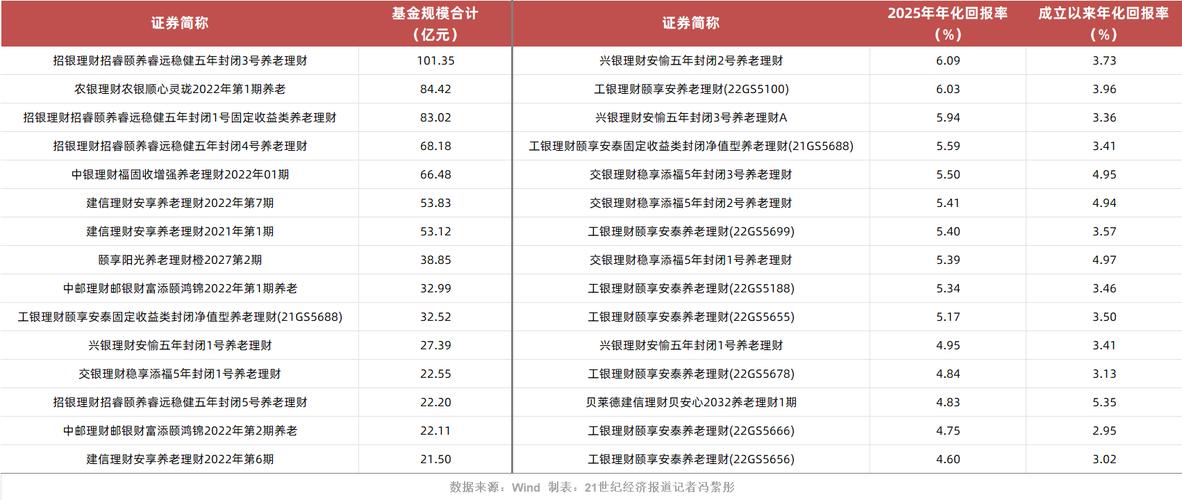Viewport: 1182px width, 500px height.
Task: Click the value 4.94
Action: (1104, 203)
